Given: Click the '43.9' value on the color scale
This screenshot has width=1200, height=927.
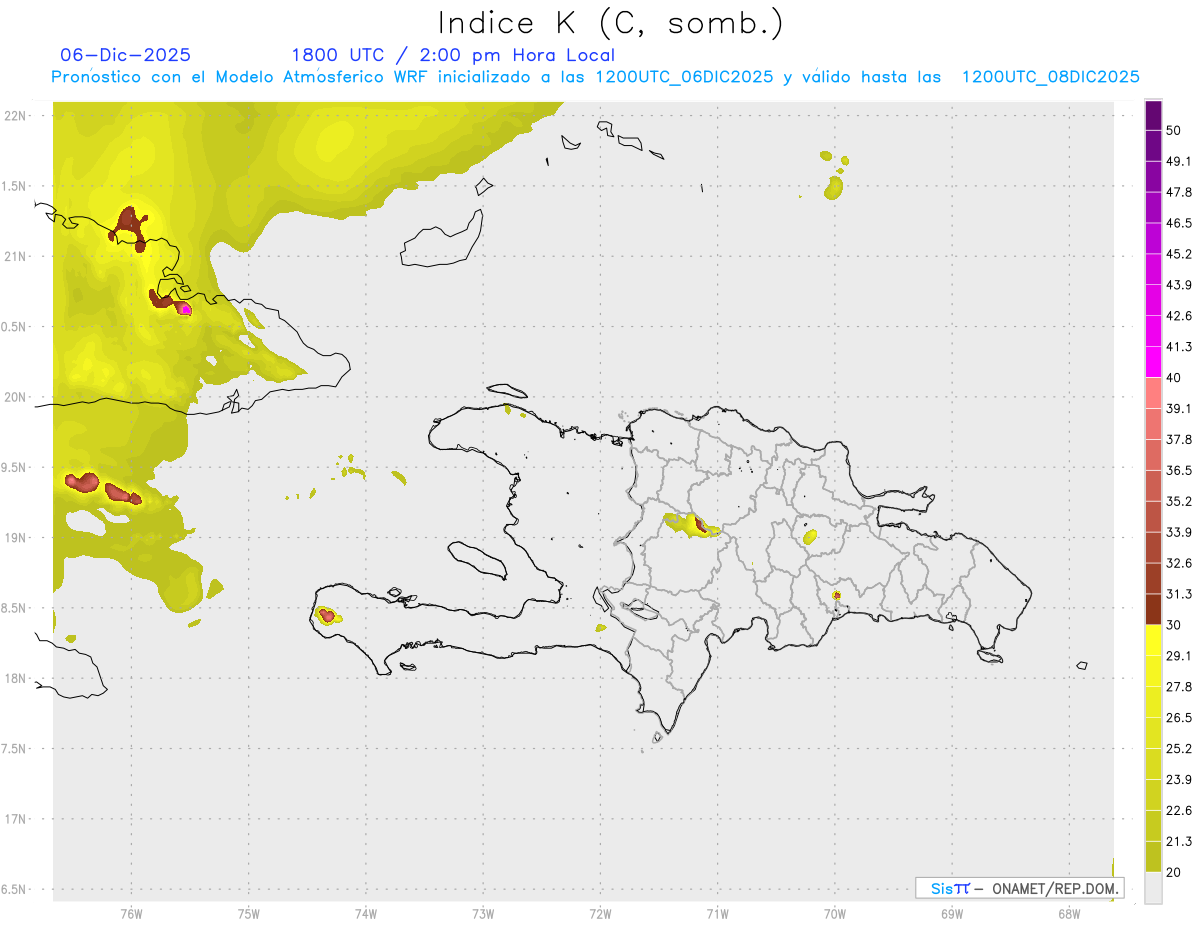Looking at the screenshot, I should pyautogui.click(x=1179, y=285).
